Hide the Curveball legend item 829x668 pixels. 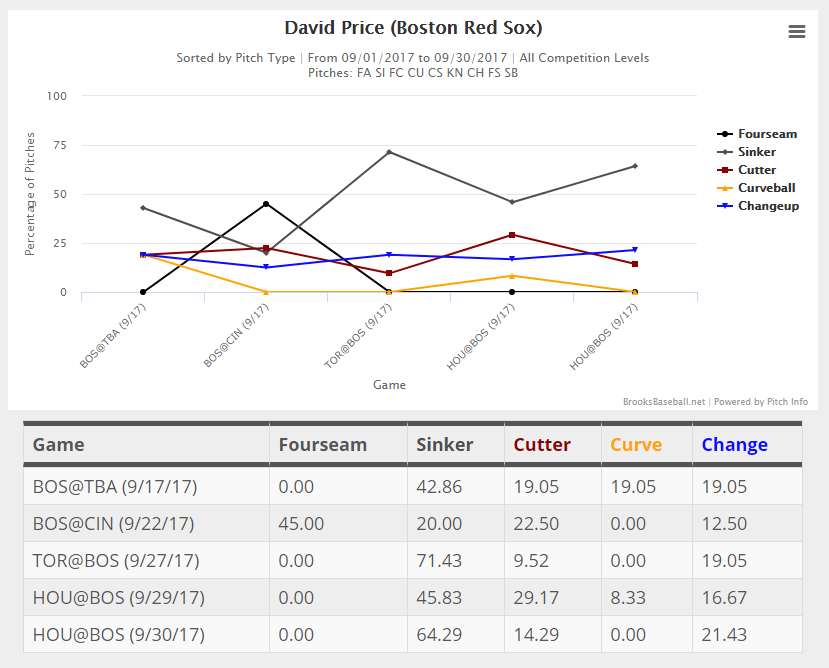[x=765, y=188]
